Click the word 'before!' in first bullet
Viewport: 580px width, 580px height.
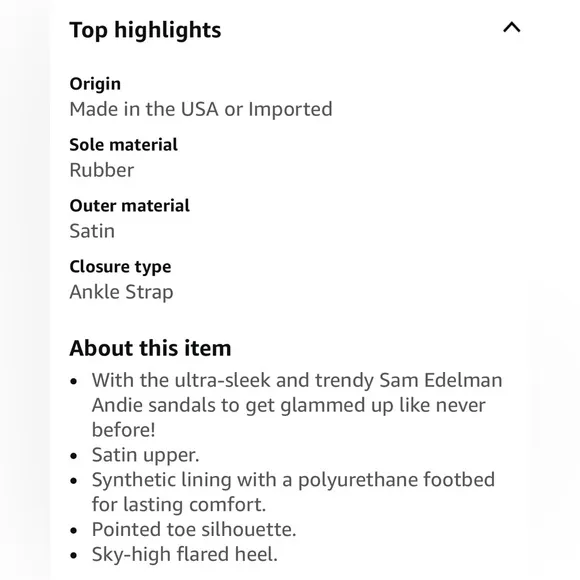123,430
